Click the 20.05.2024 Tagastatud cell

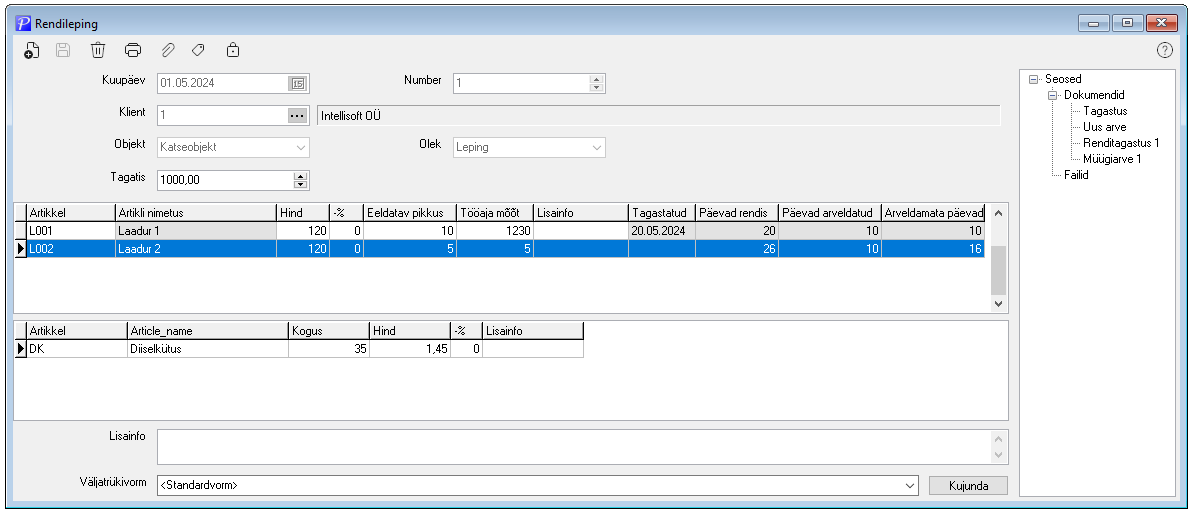pos(661,231)
